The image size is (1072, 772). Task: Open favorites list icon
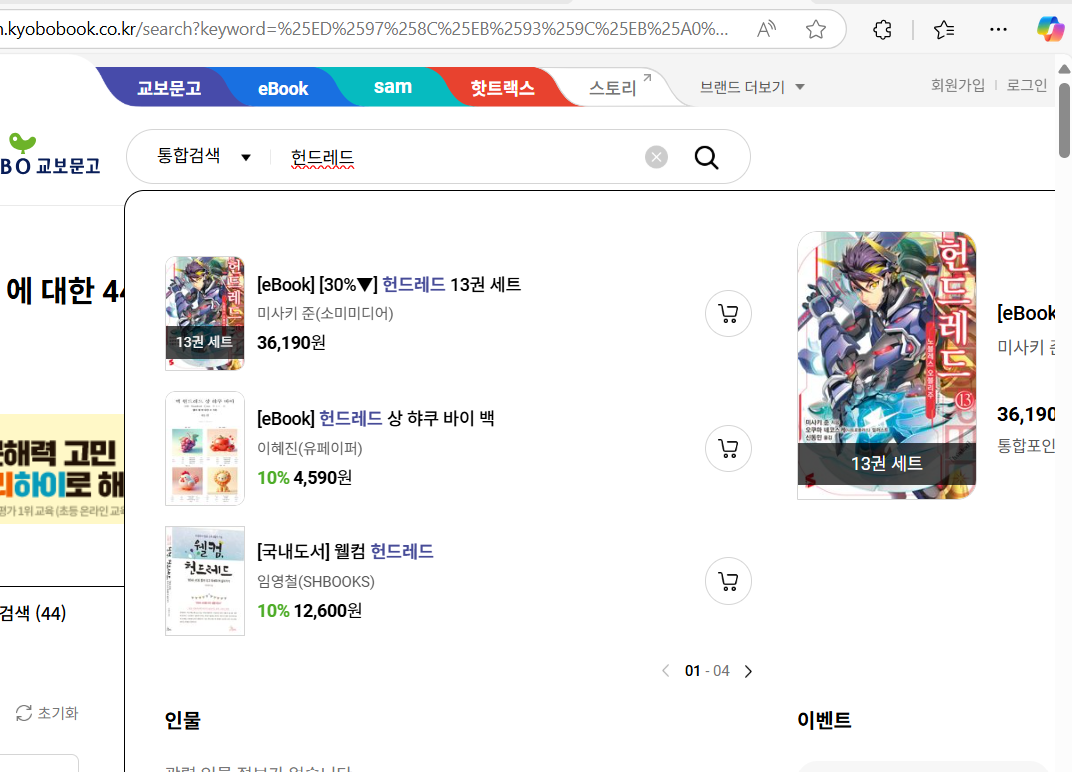click(x=944, y=29)
